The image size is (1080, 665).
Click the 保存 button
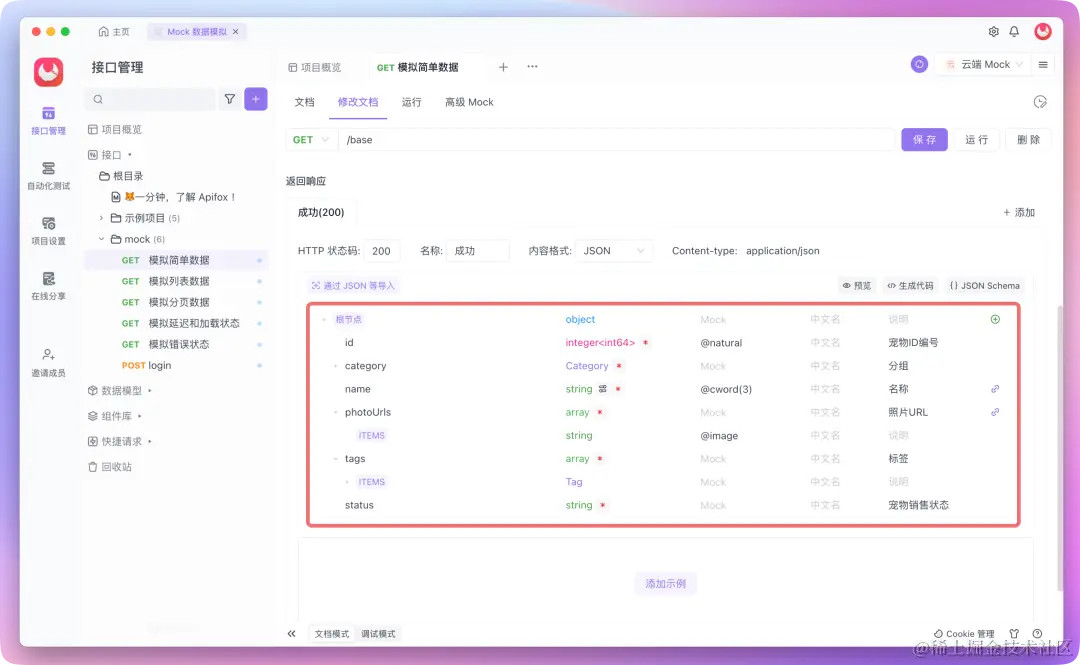coord(924,140)
